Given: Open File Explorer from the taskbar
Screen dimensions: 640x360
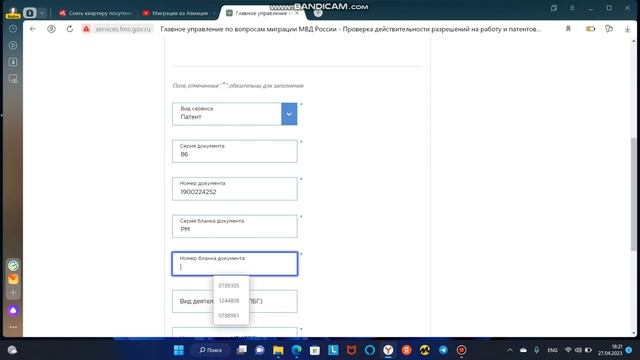Looking at the screenshot, I should (278, 350).
